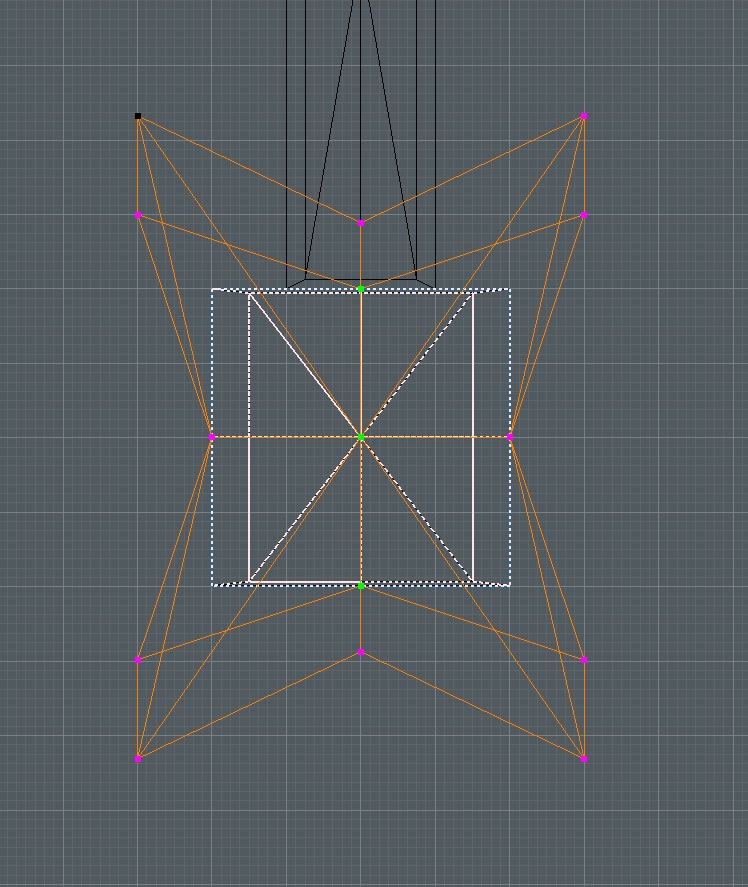This screenshot has width=748, height=887.
Task: Click the bottom-right corner of the white inner square
Action: click(473, 581)
